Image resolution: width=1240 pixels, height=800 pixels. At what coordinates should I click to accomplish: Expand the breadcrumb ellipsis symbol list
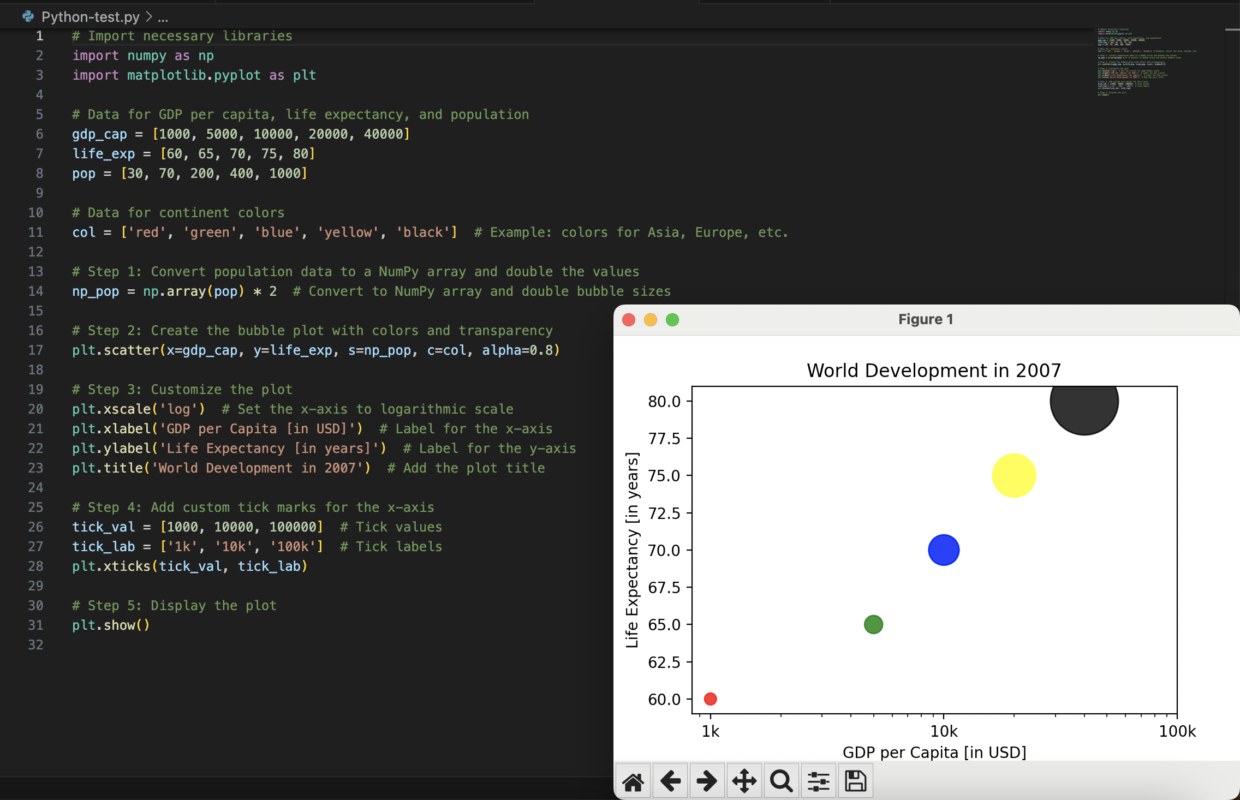click(163, 17)
